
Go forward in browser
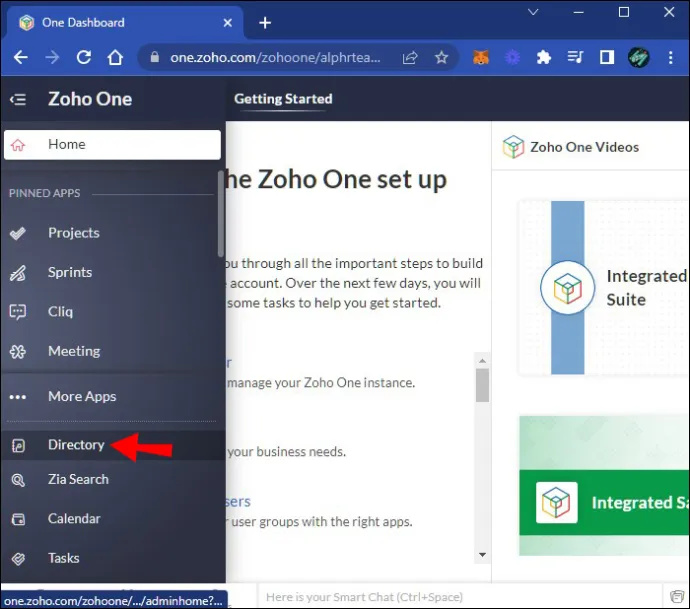pos(52,57)
